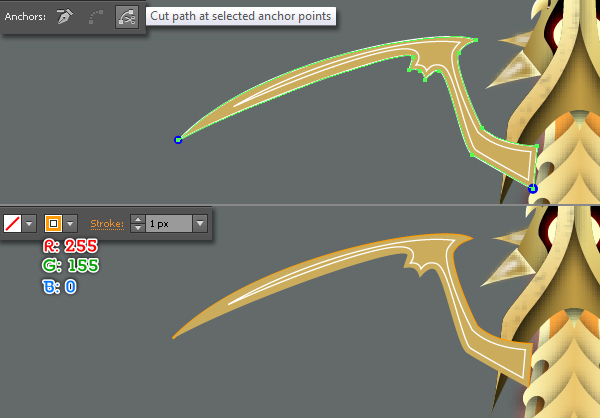Open the stroke weight dropdown list
This screenshot has width=600, height=418.
200,224
